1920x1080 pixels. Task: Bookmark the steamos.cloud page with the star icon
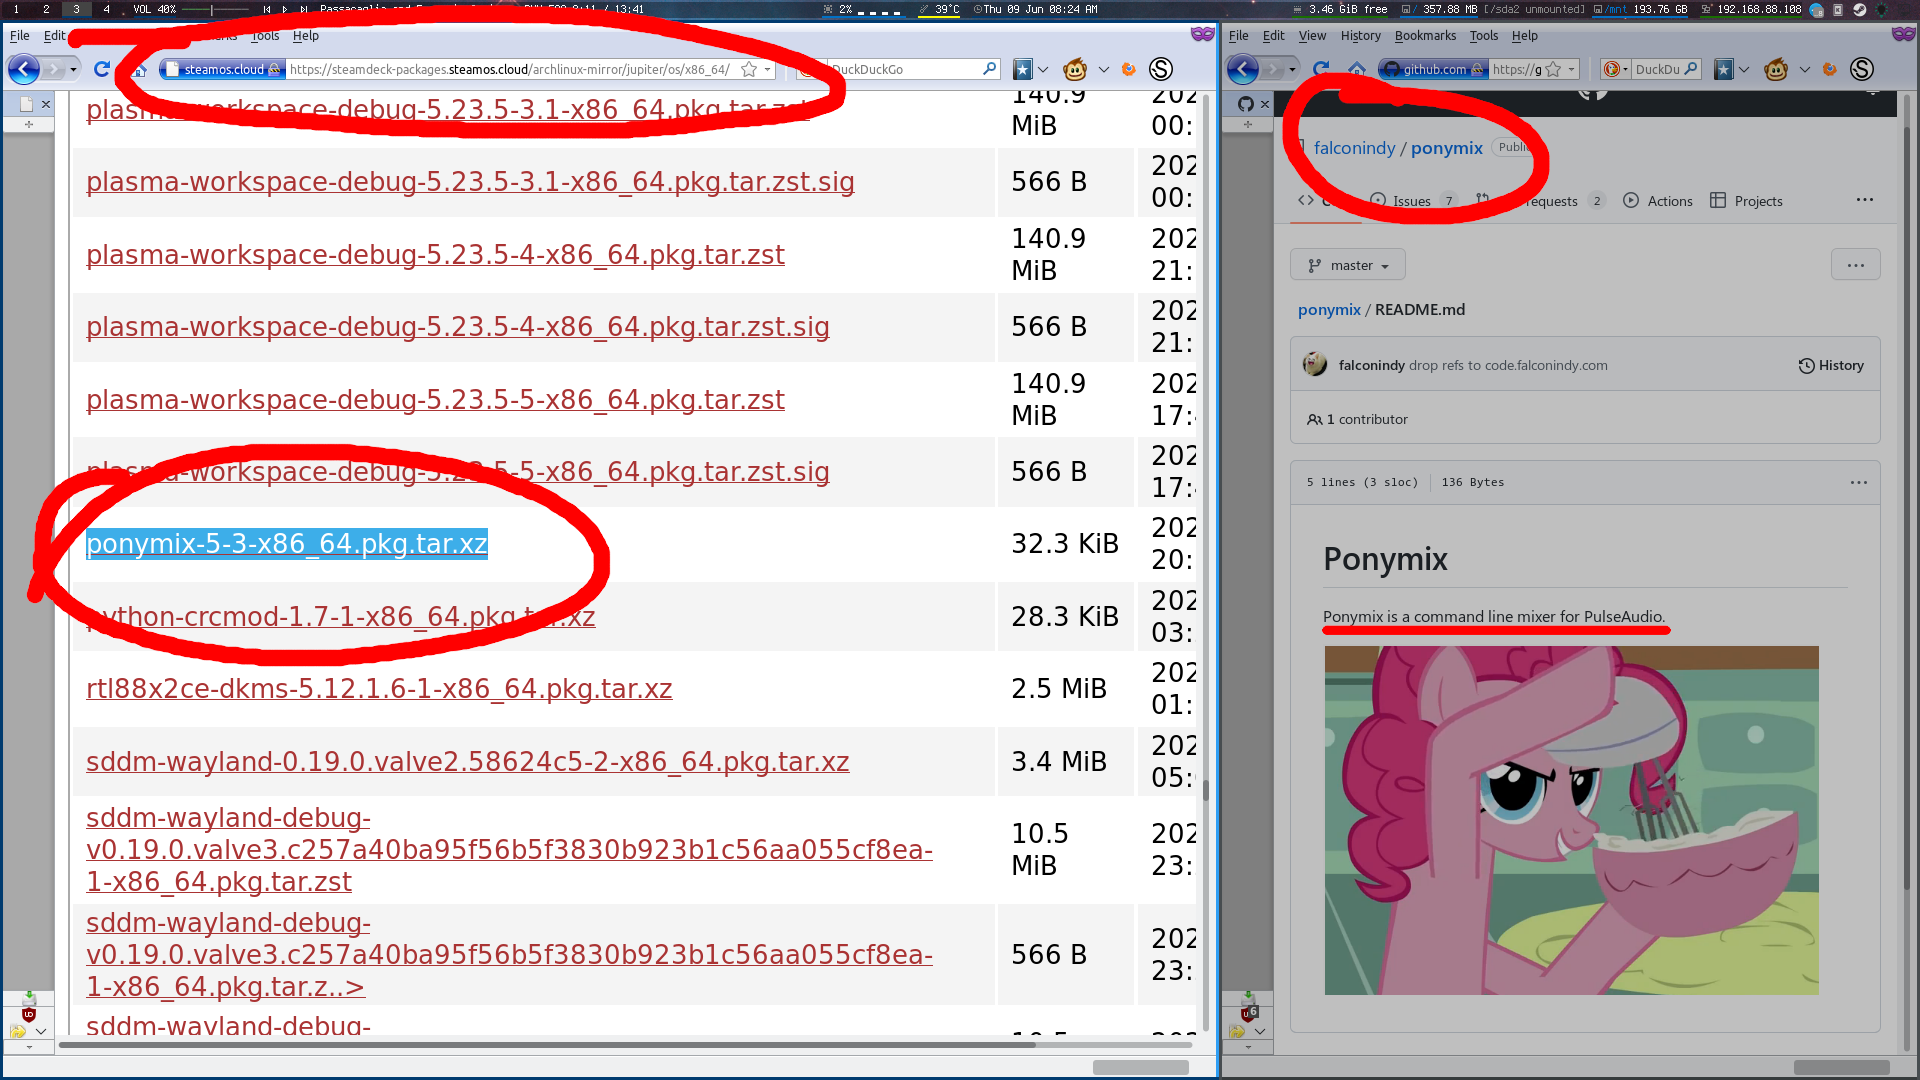point(748,69)
